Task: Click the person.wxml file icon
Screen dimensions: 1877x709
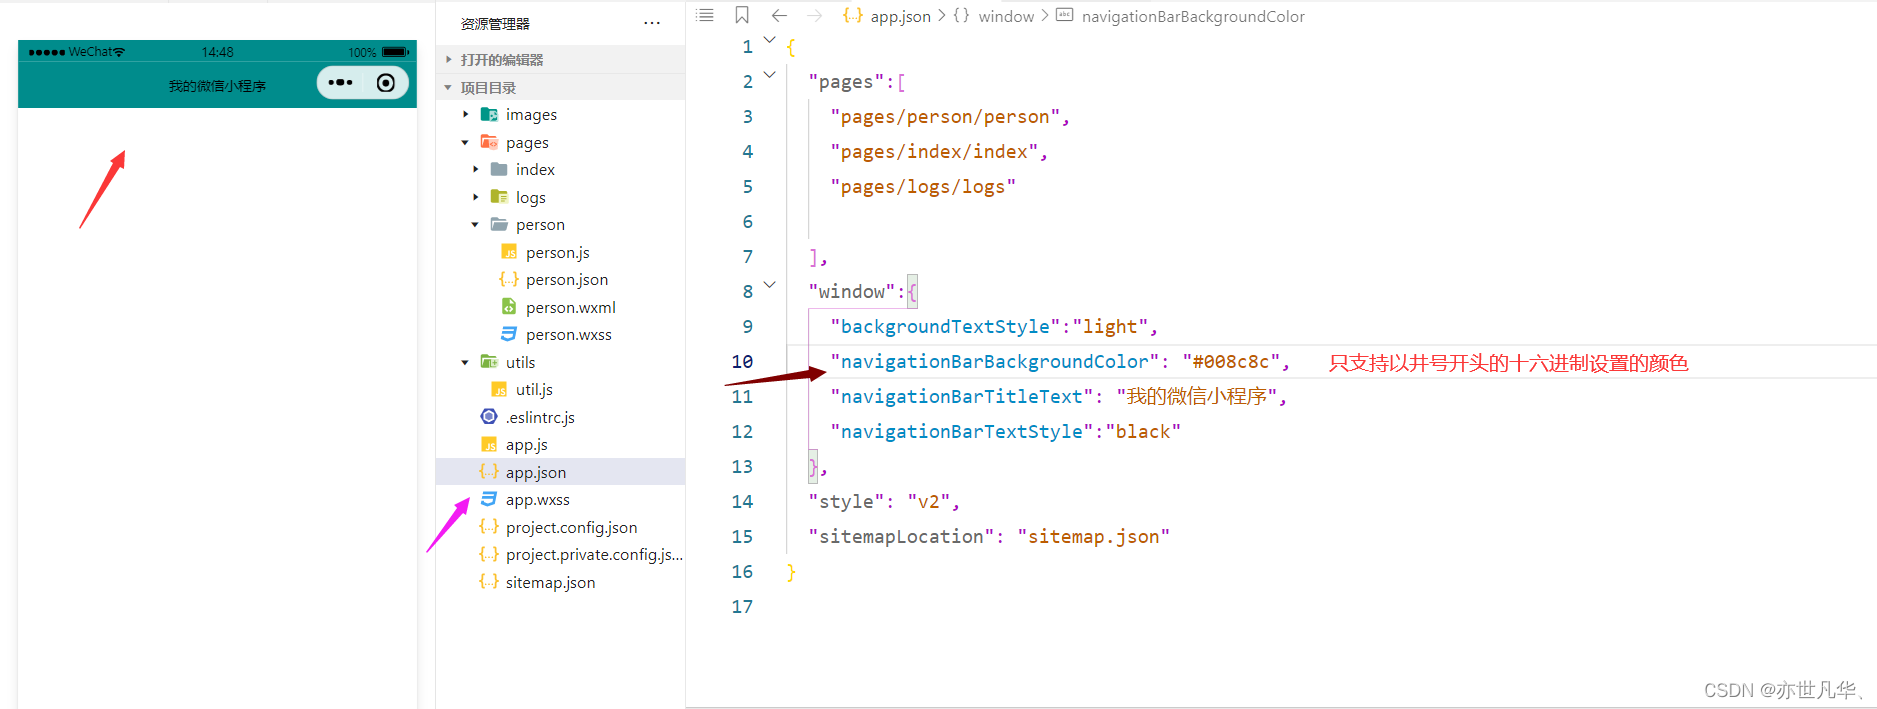Action: pos(509,307)
